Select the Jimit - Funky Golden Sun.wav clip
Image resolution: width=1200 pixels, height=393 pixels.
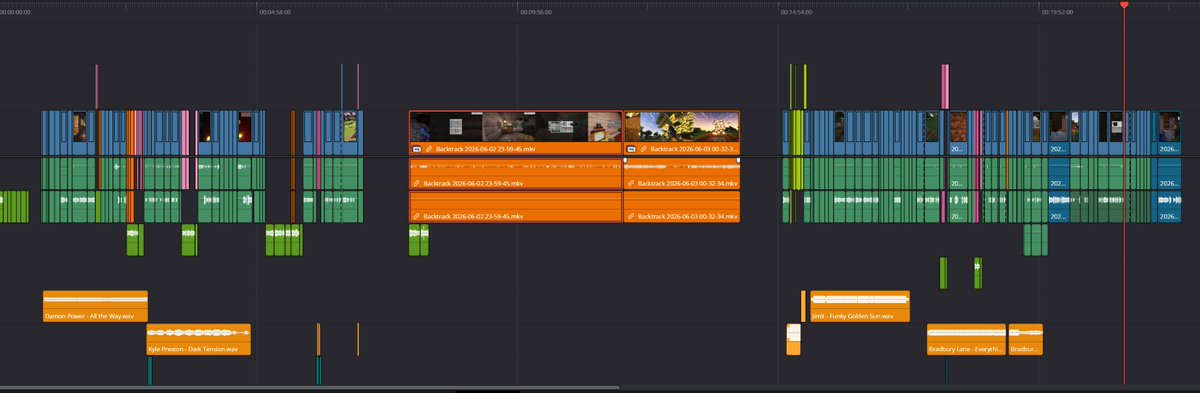tap(860, 306)
